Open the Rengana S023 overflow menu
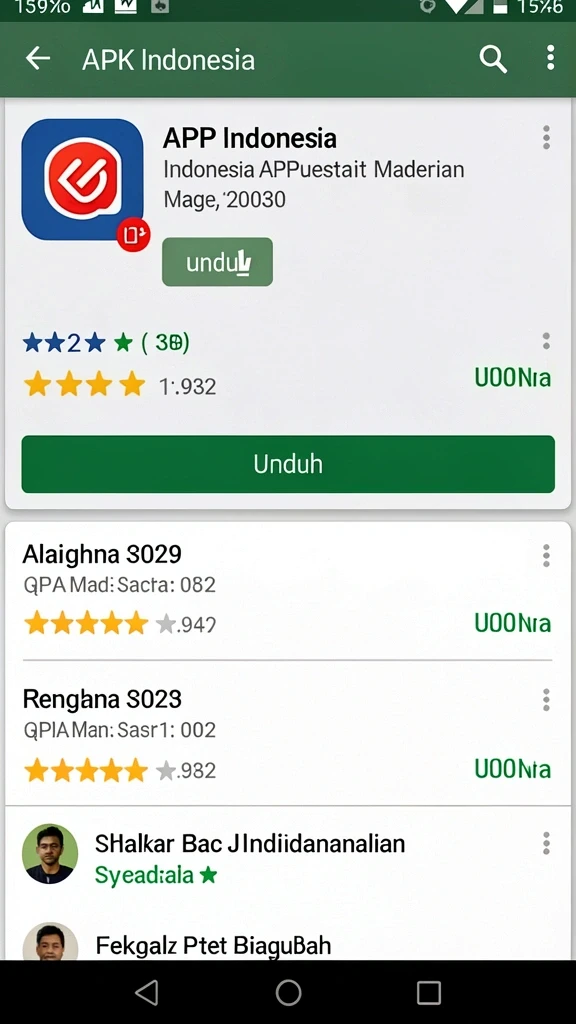576x1024 pixels. click(546, 699)
